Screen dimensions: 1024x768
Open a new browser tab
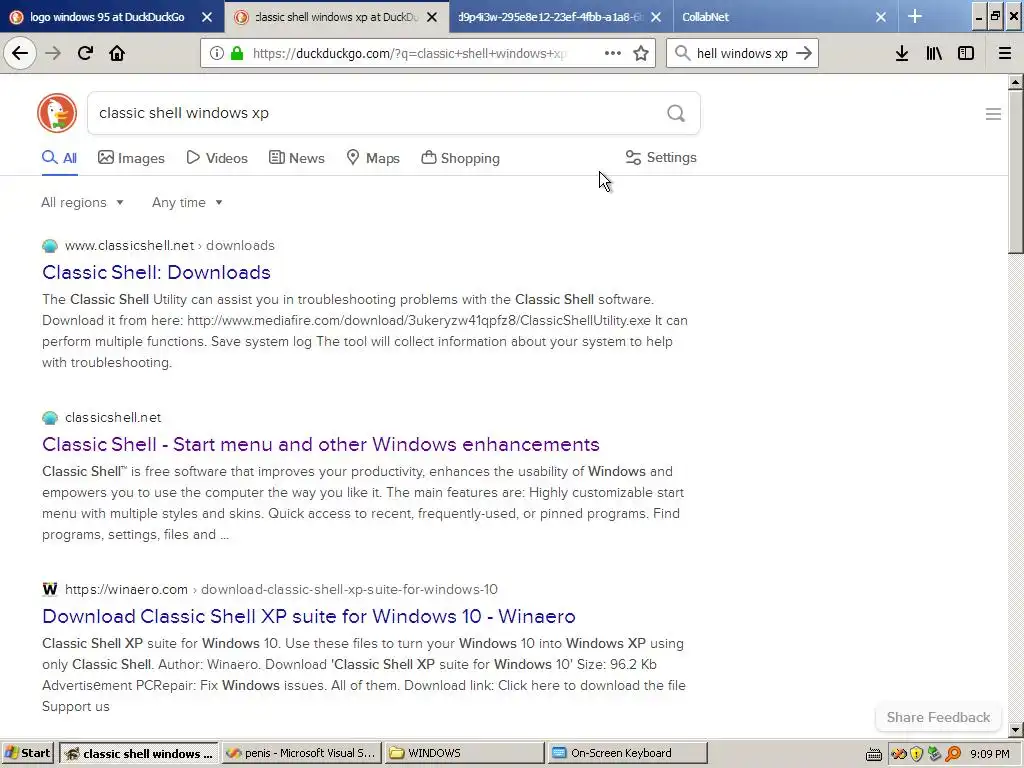click(915, 16)
